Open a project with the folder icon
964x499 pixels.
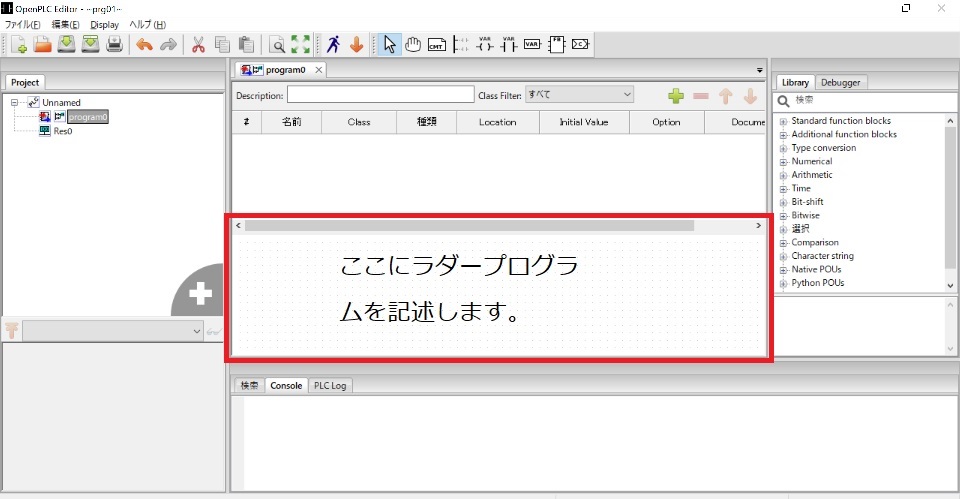(x=42, y=44)
